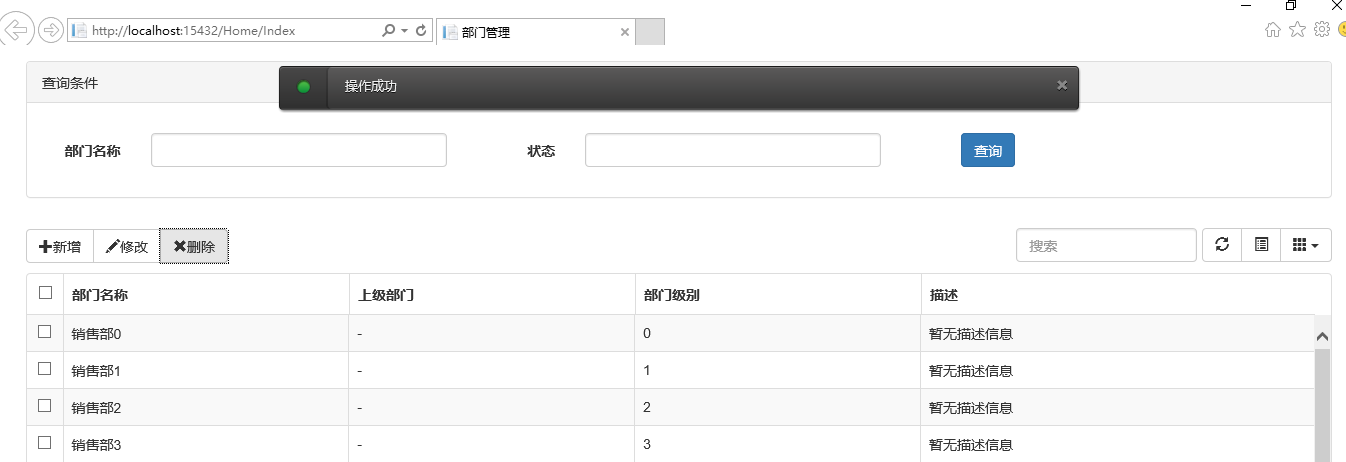Sort by 部门名称 column header
The height and width of the screenshot is (462, 1346).
[x=100, y=295]
